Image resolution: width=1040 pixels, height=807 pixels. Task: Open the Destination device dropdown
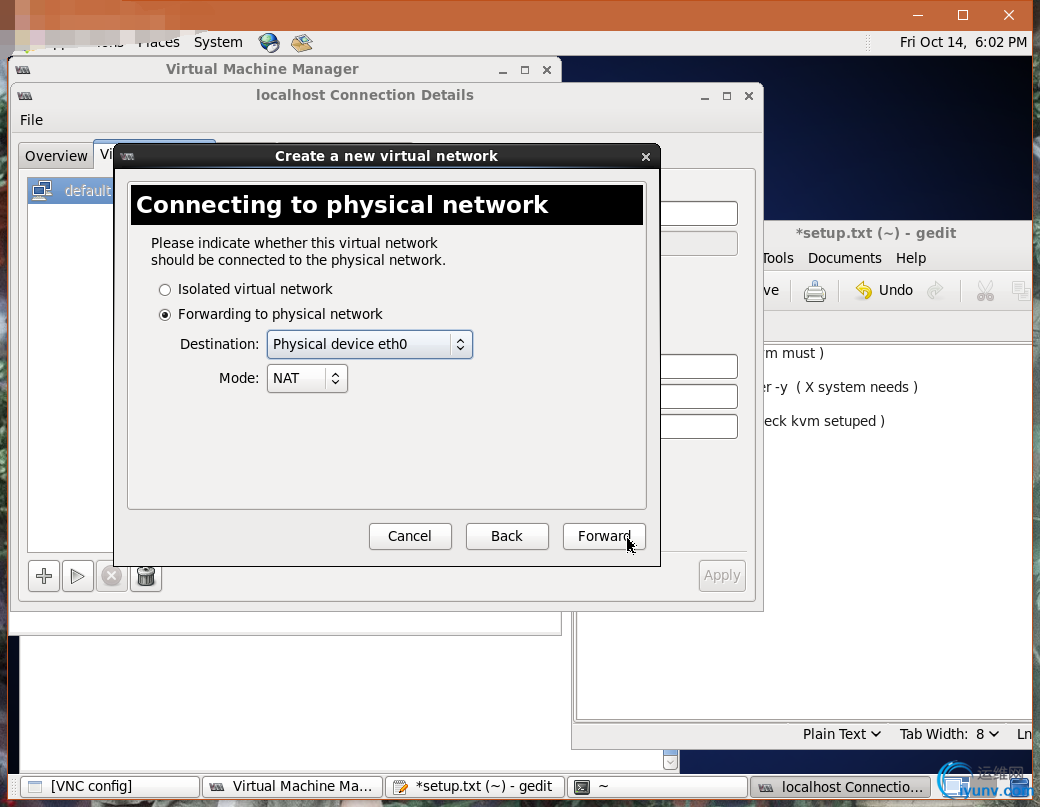coord(369,344)
